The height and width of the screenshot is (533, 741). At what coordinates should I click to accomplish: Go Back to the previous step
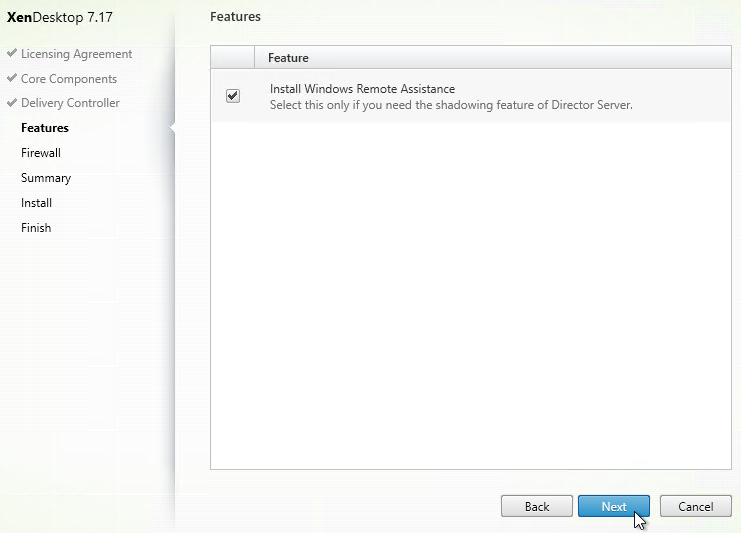[537, 507]
